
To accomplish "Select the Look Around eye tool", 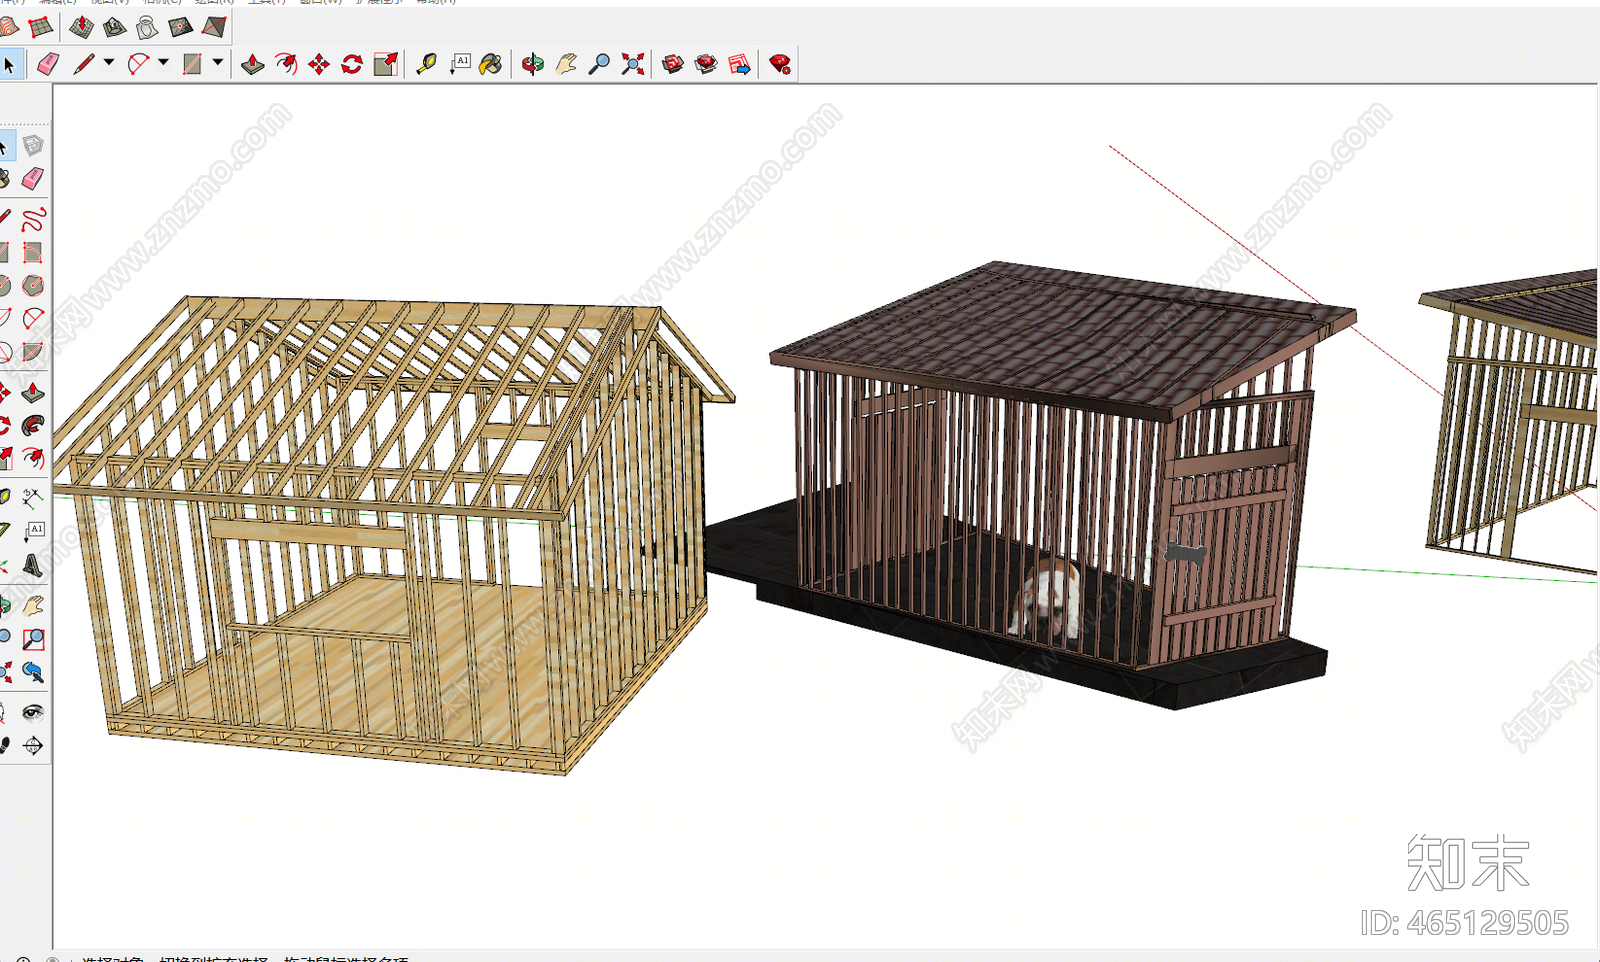I will (33, 712).
